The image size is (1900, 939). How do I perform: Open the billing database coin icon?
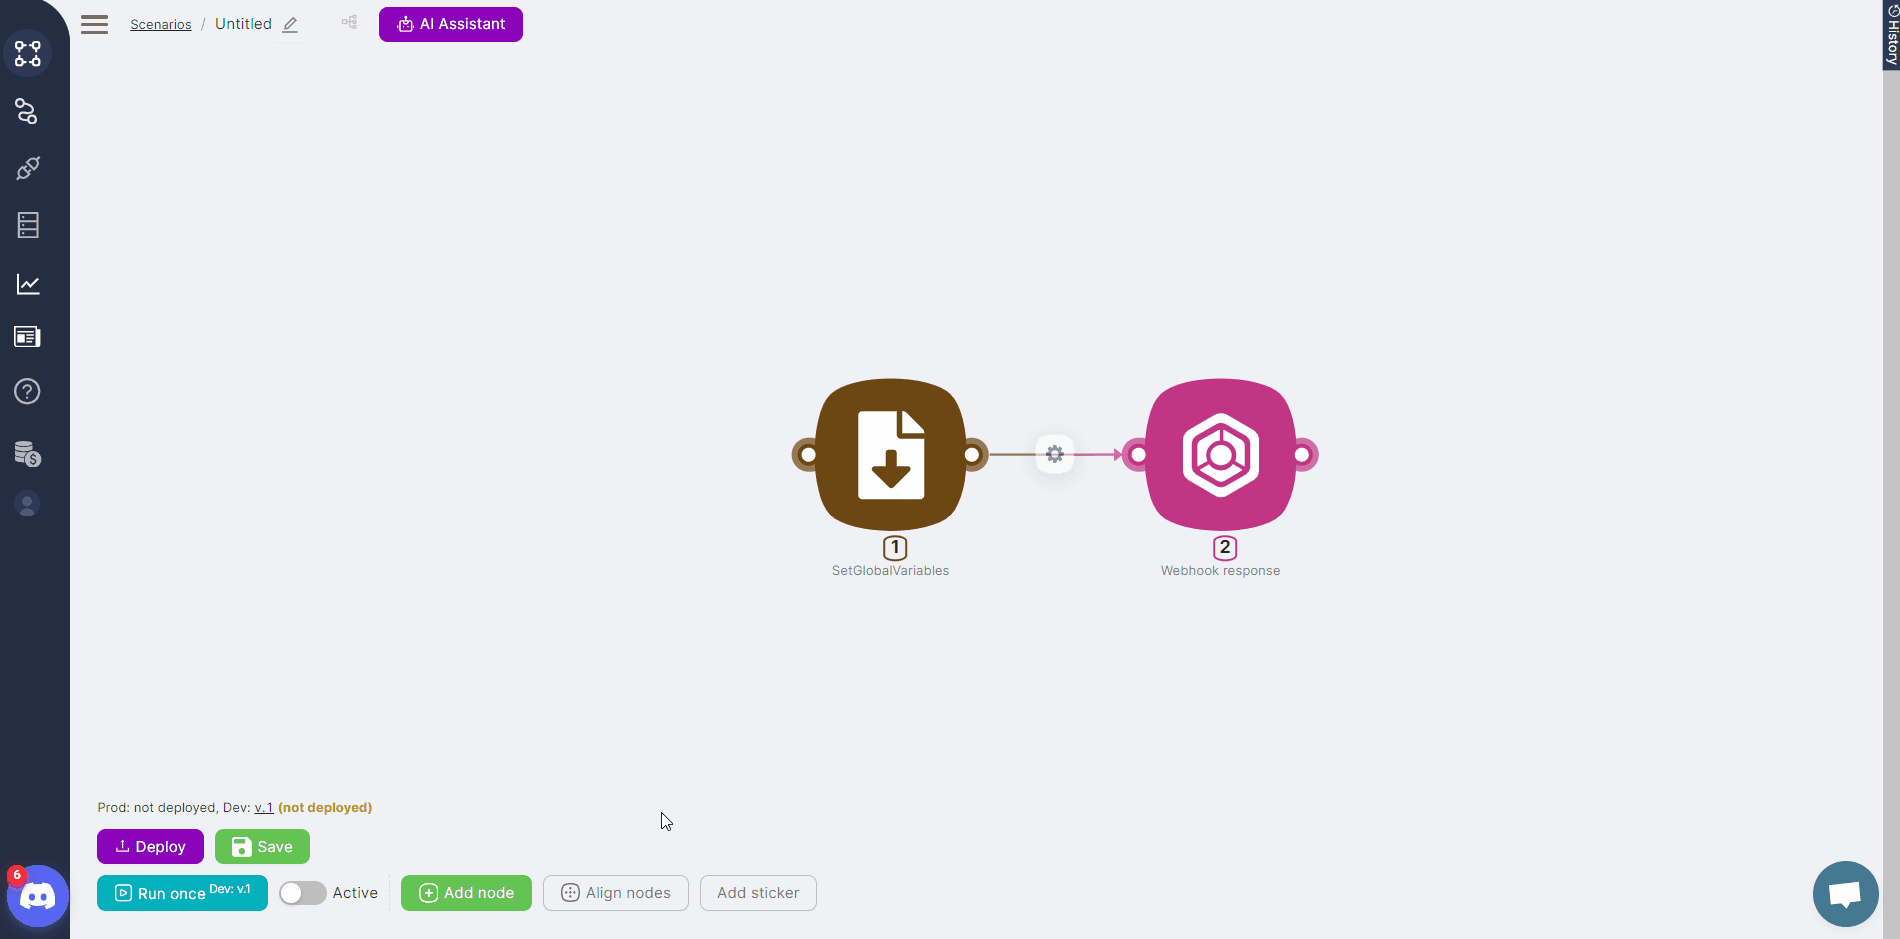(x=27, y=454)
